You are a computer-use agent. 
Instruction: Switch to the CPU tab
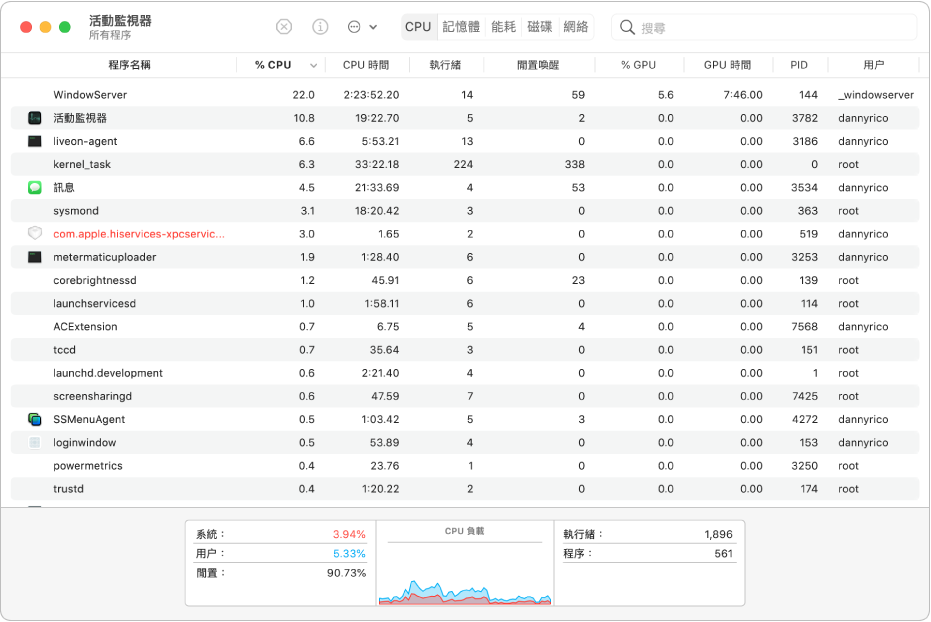click(x=418, y=27)
